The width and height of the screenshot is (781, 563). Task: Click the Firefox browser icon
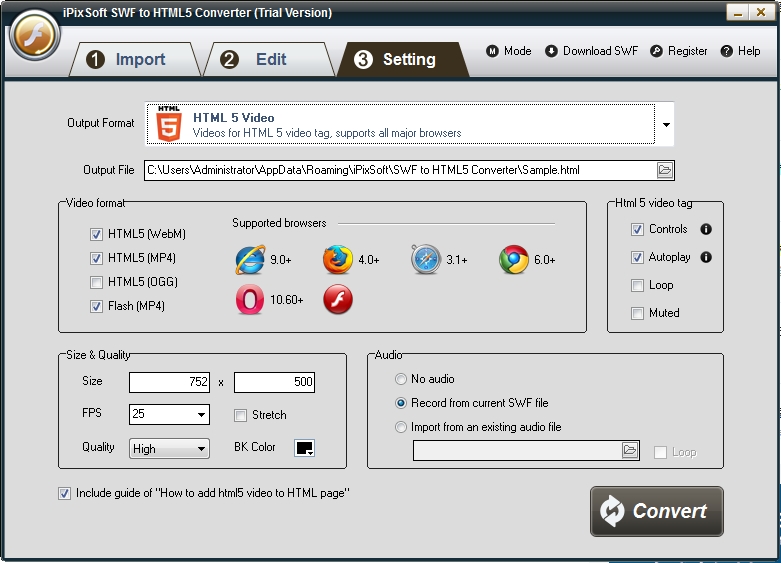point(338,260)
